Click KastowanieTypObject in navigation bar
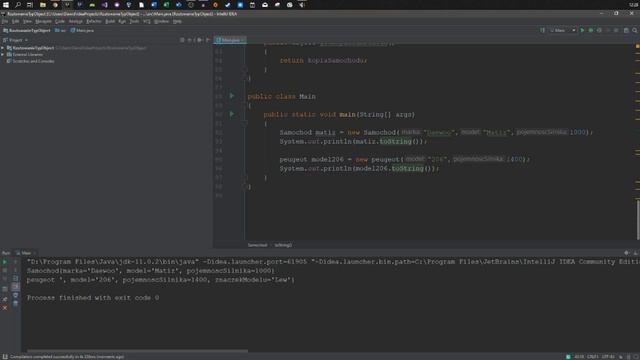This screenshot has width=640, height=360. (27, 31)
